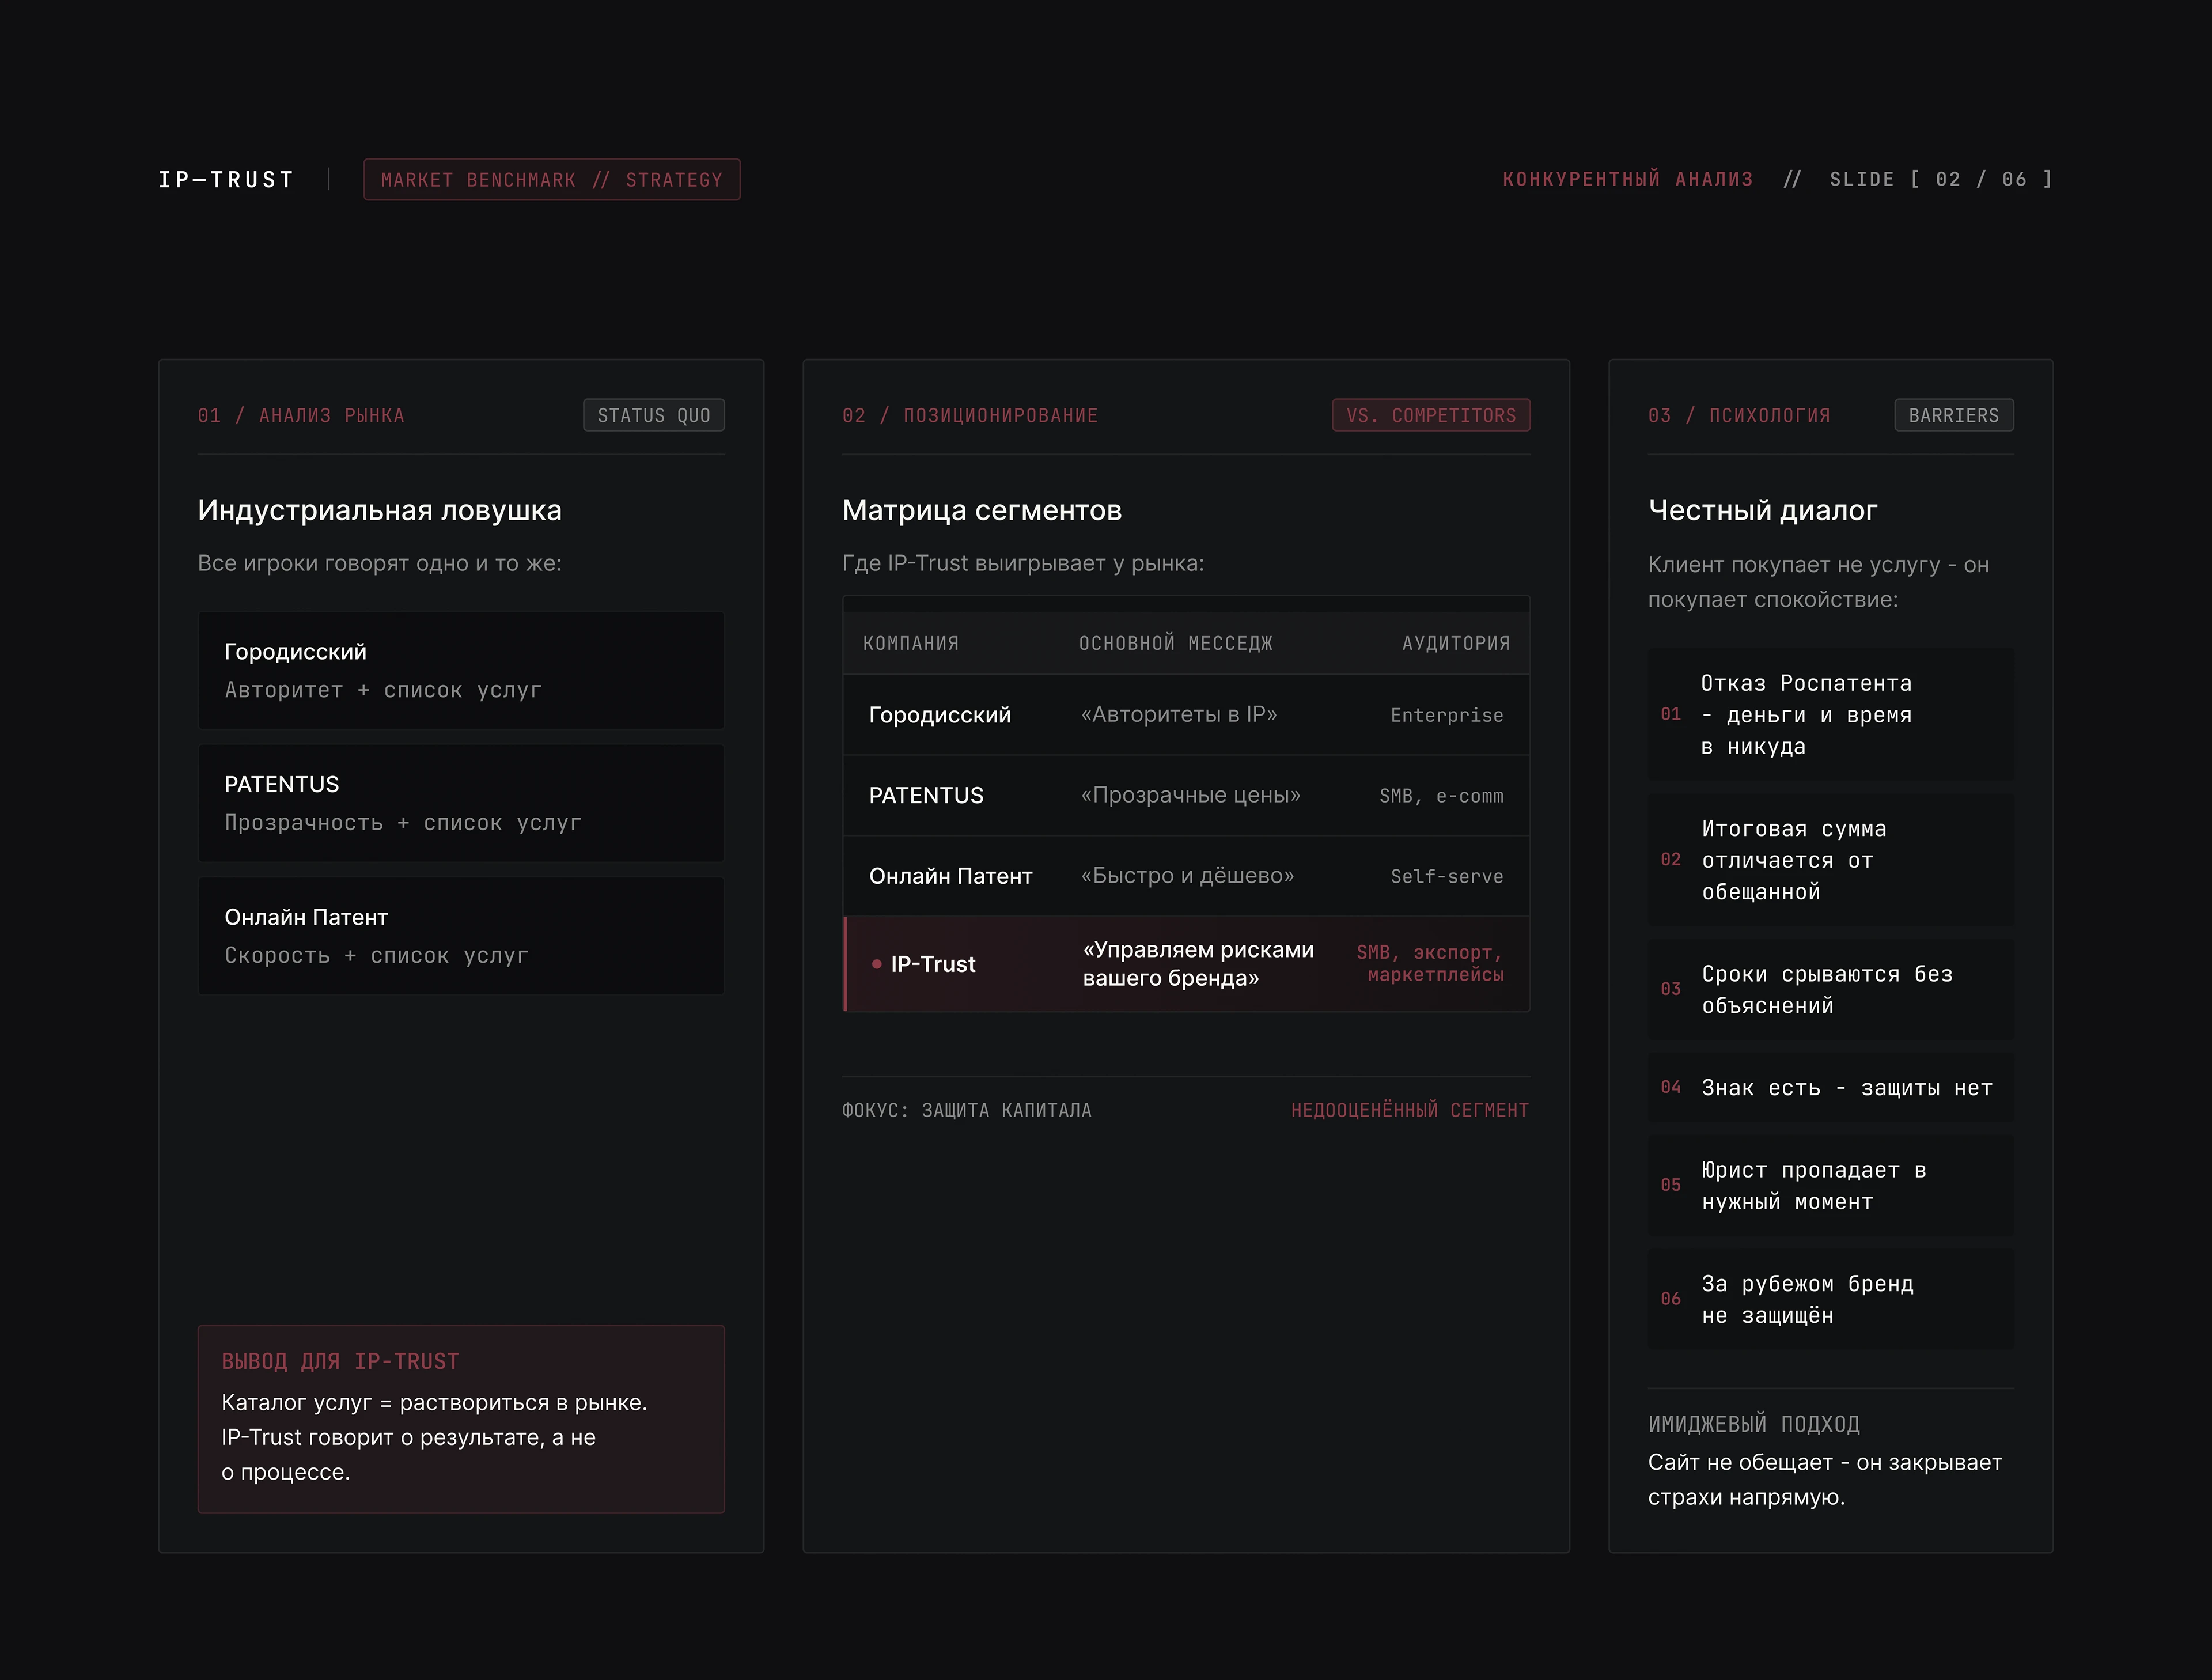Screen dimensions: 2212x1680
Task: Click the «Быстро и дёшево» table cell
Action: point(1188,875)
